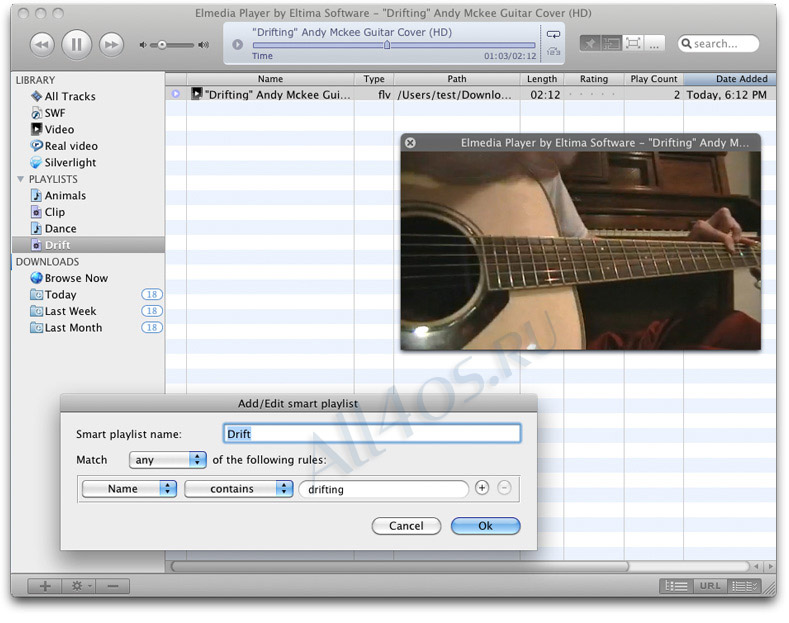Open Browse Now in downloads
Image resolution: width=789 pixels, height=623 pixels.
76,278
